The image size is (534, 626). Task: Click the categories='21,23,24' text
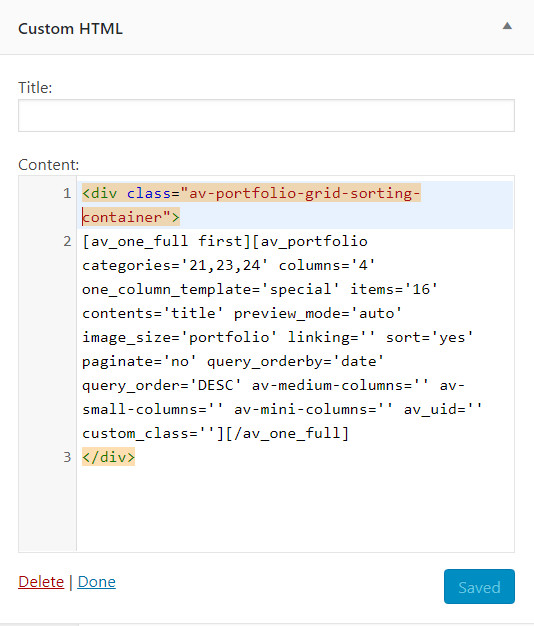175,265
